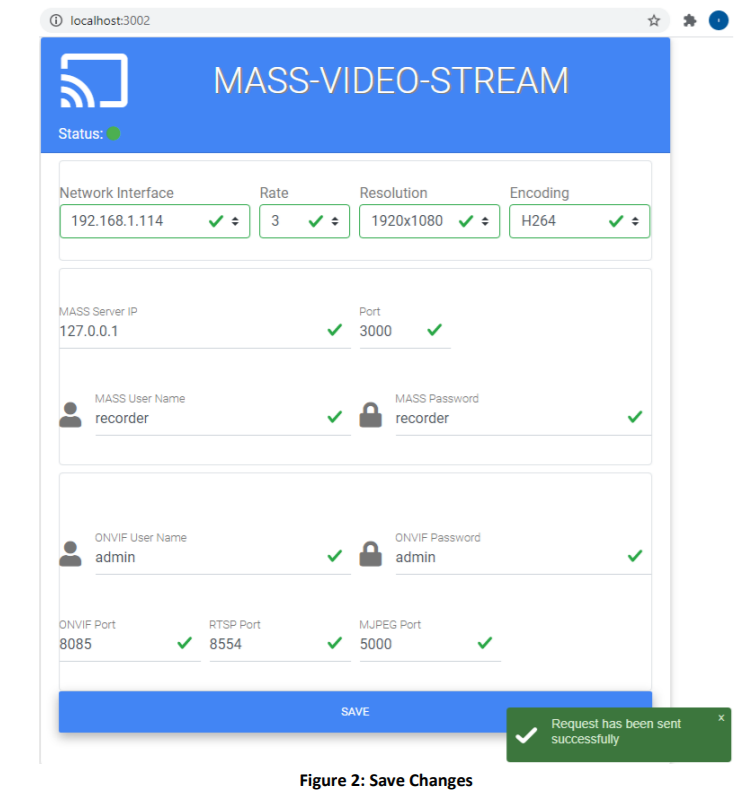Focus the MASS User Name field
This screenshot has width=742, height=802.
pyautogui.click(x=223, y=418)
